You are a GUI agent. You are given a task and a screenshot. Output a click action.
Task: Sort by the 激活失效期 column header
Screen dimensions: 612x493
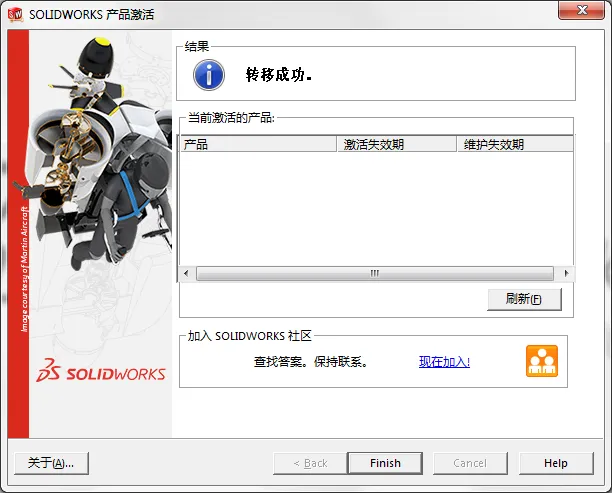397,144
